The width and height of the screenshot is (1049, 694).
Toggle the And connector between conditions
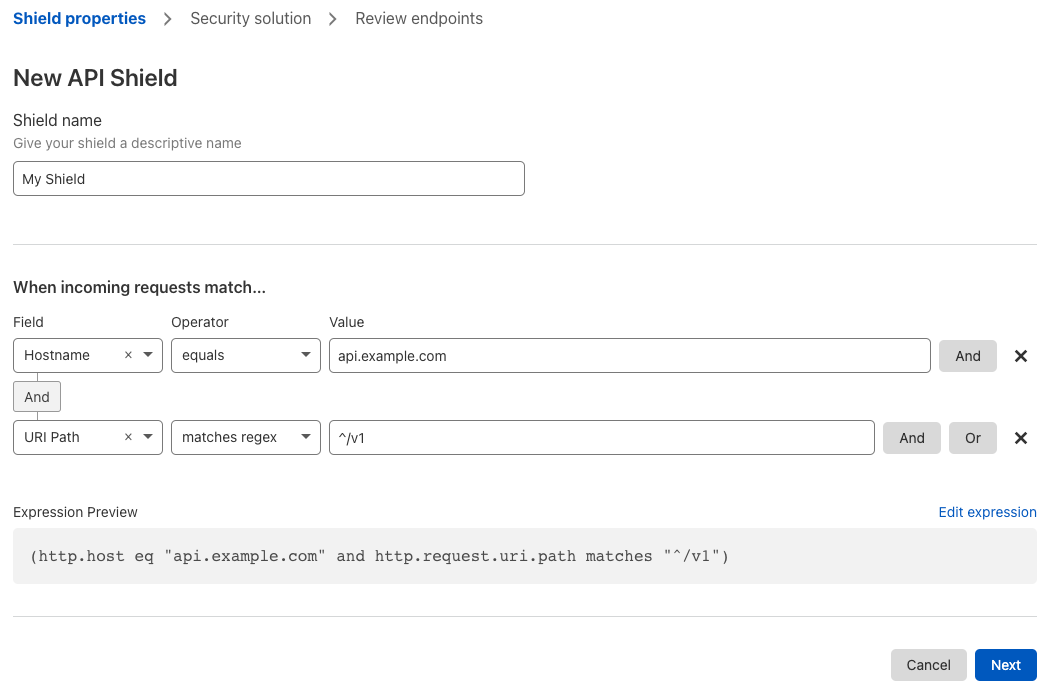click(x=36, y=396)
